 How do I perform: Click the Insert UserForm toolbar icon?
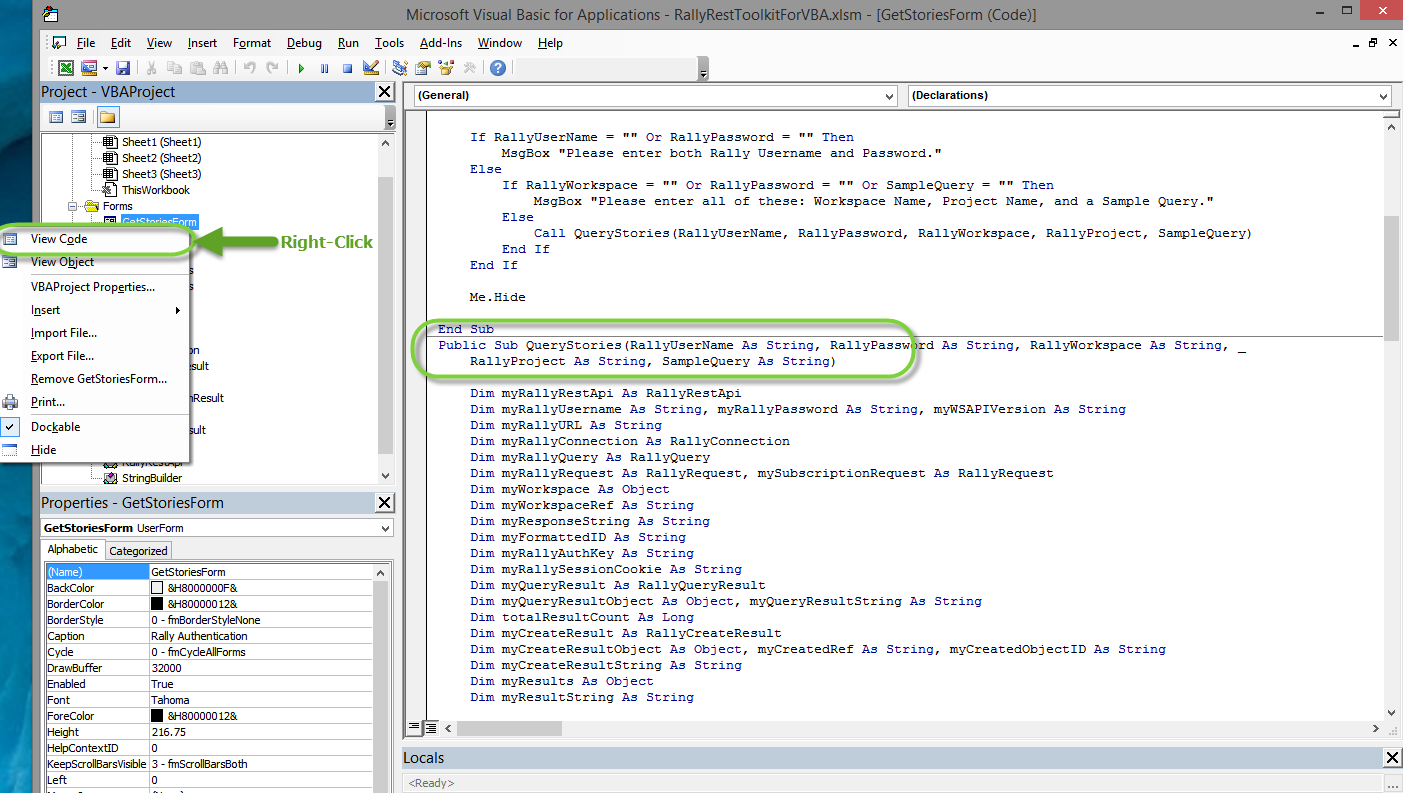(88, 68)
